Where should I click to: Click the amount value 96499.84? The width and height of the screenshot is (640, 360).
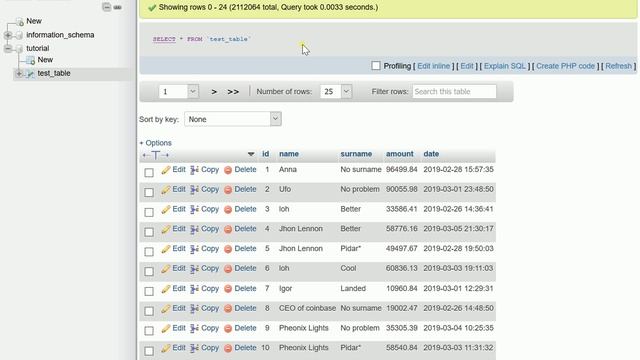point(402,169)
